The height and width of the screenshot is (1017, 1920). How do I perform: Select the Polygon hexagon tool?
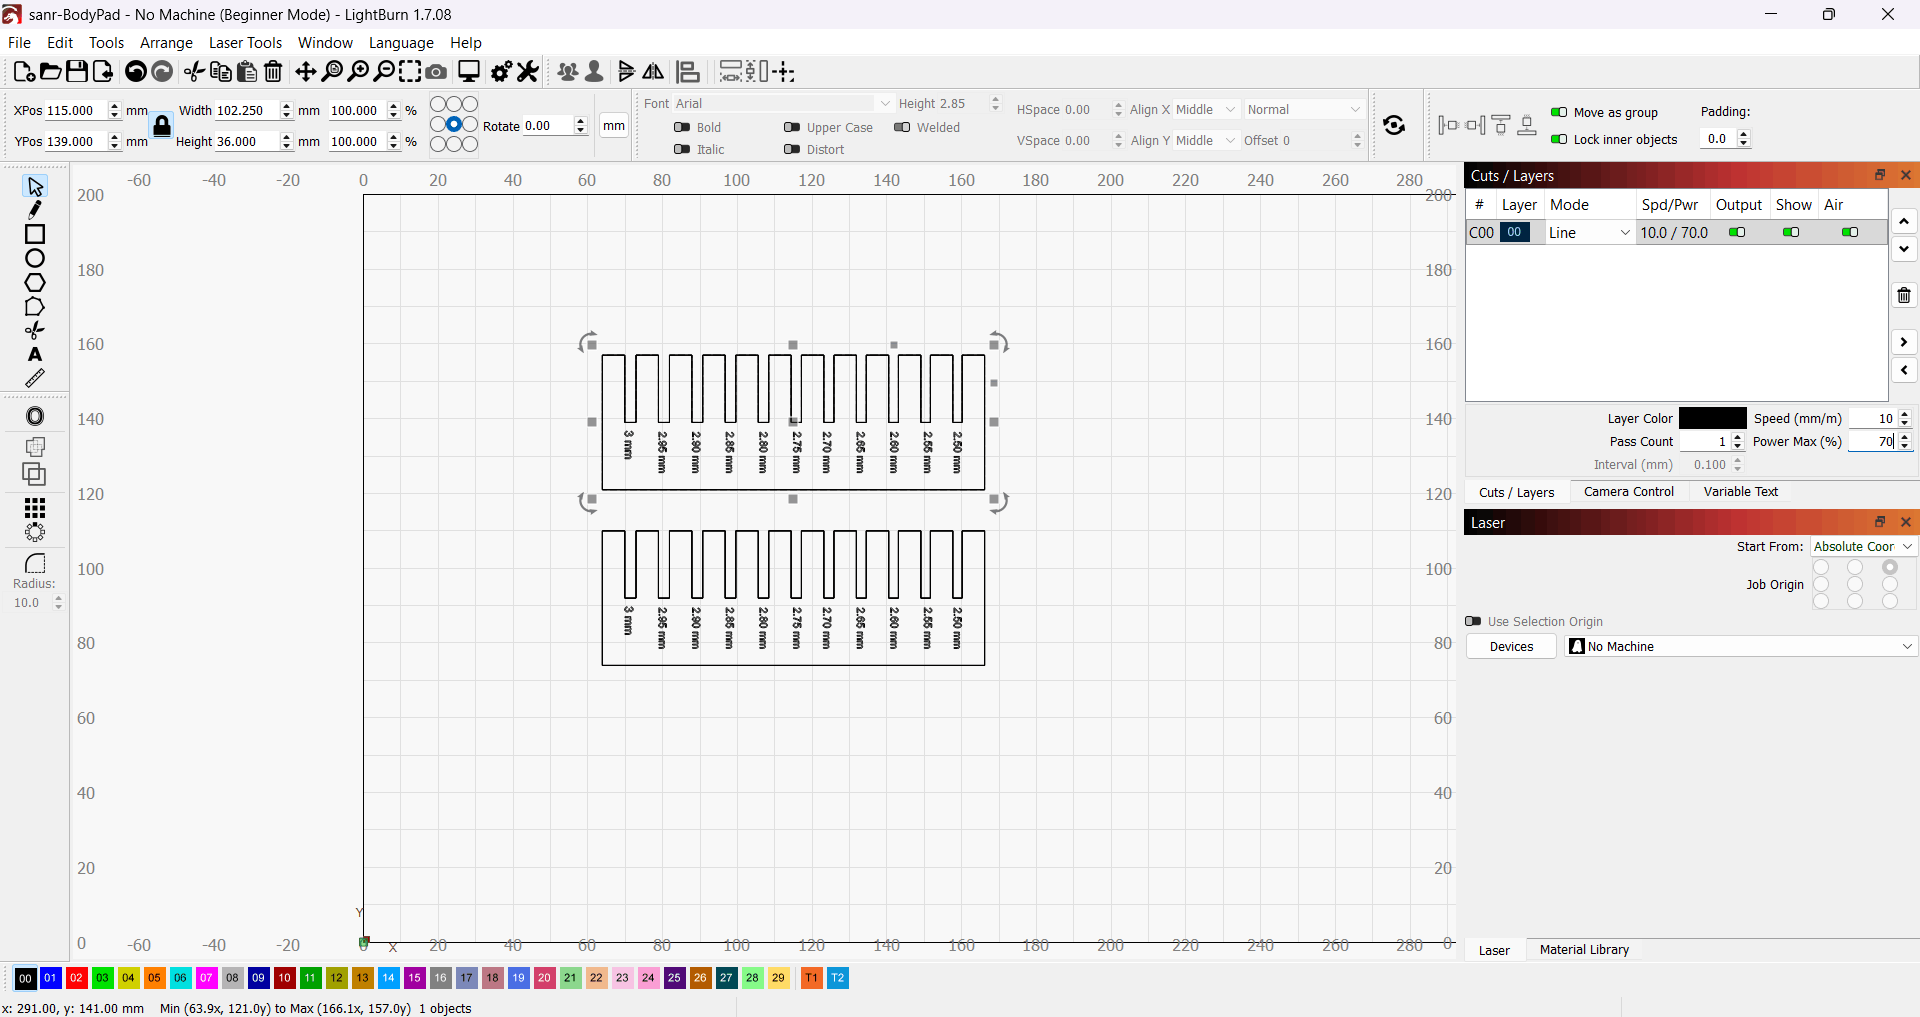pos(35,282)
